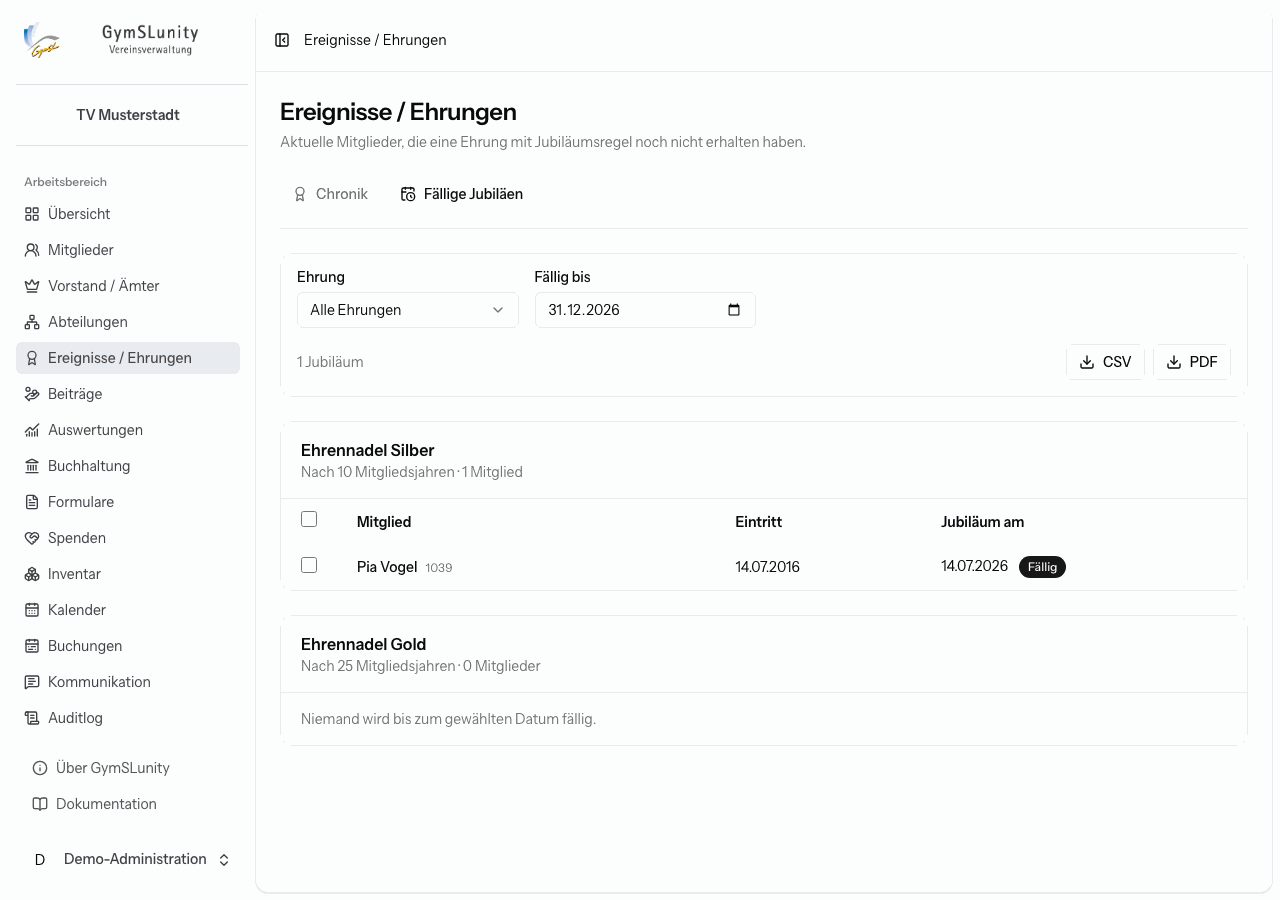Click the boxes icon for Inventar

pyautogui.click(x=32, y=574)
